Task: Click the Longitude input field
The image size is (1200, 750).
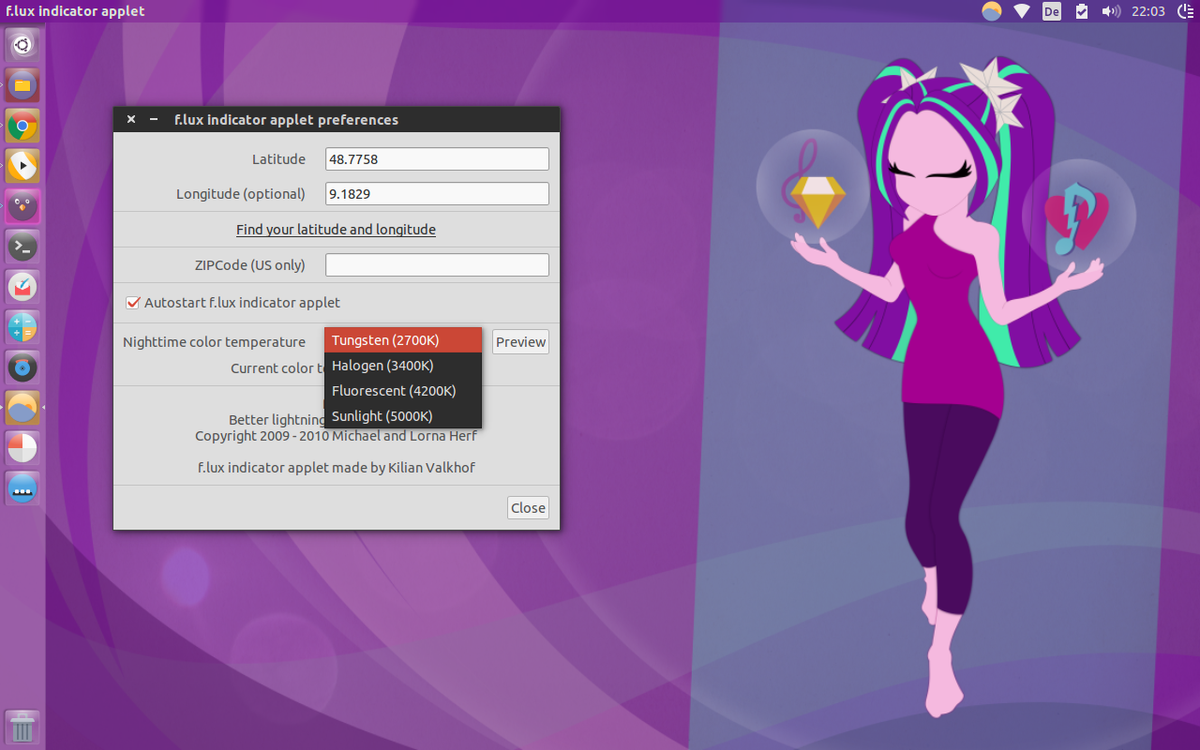Action: point(437,194)
